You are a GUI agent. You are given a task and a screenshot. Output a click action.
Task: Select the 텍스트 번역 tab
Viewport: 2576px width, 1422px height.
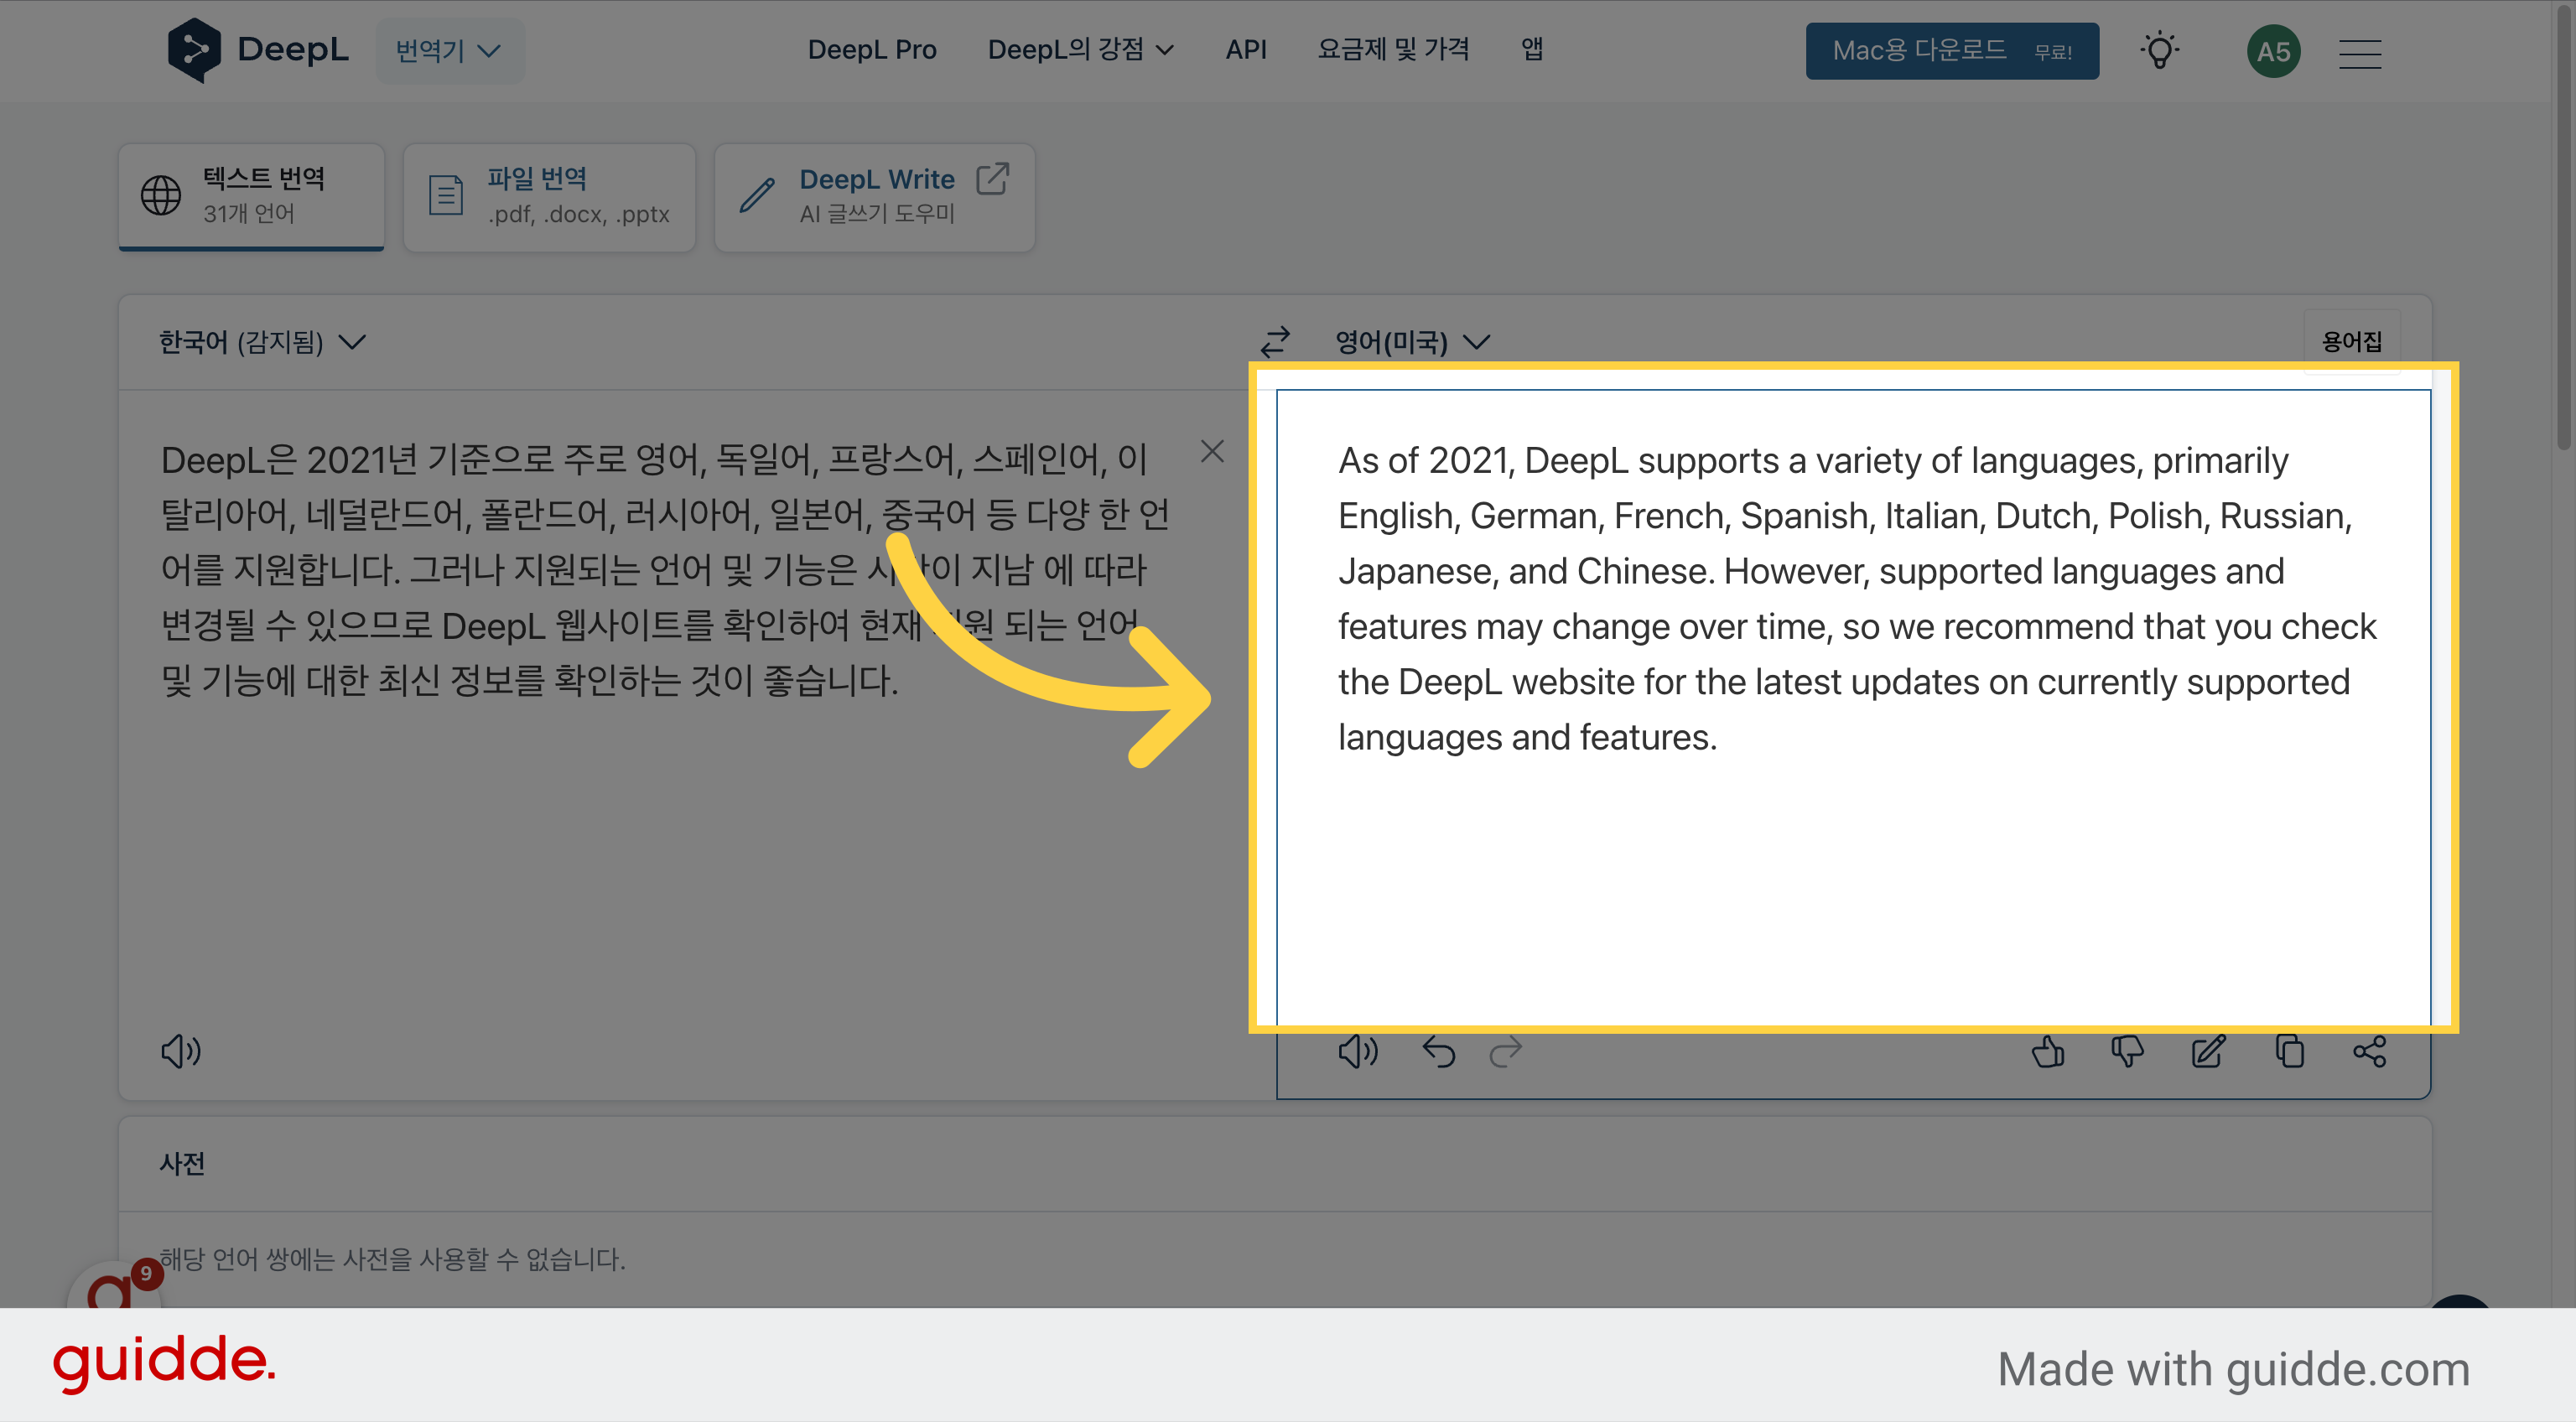pos(251,197)
